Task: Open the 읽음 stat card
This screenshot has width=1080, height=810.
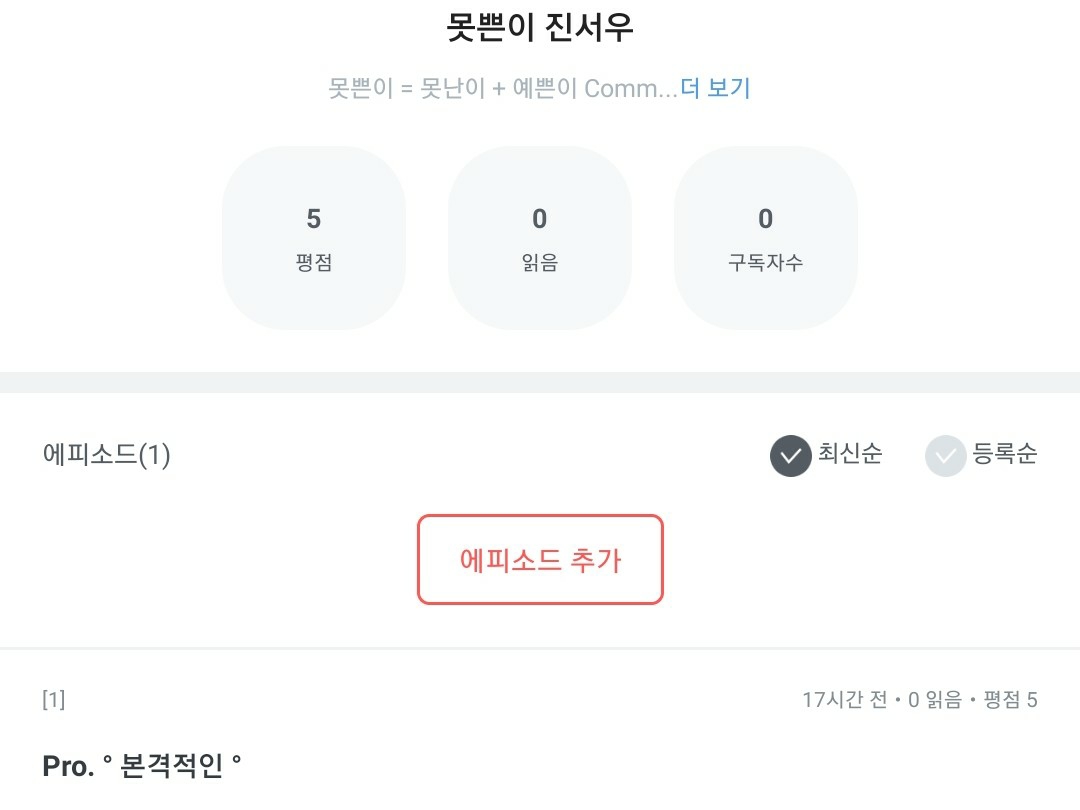Action: pos(540,238)
